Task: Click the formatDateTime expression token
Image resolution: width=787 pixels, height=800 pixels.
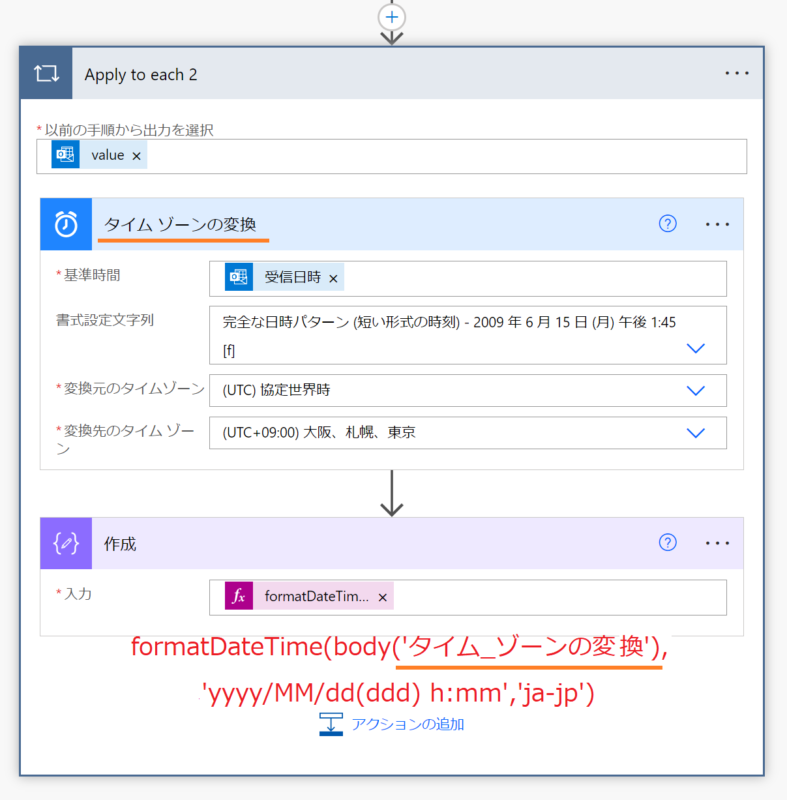Action: [315, 596]
